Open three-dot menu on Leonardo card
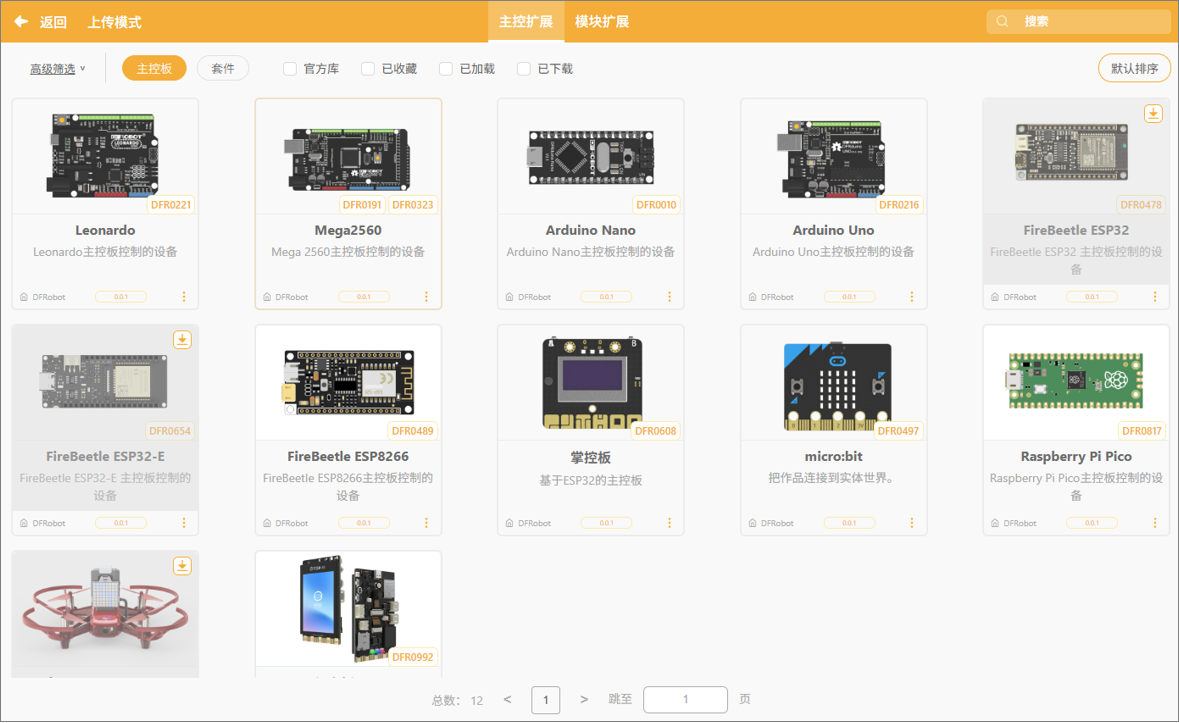This screenshot has height=723, width=1179. (184, 297)
